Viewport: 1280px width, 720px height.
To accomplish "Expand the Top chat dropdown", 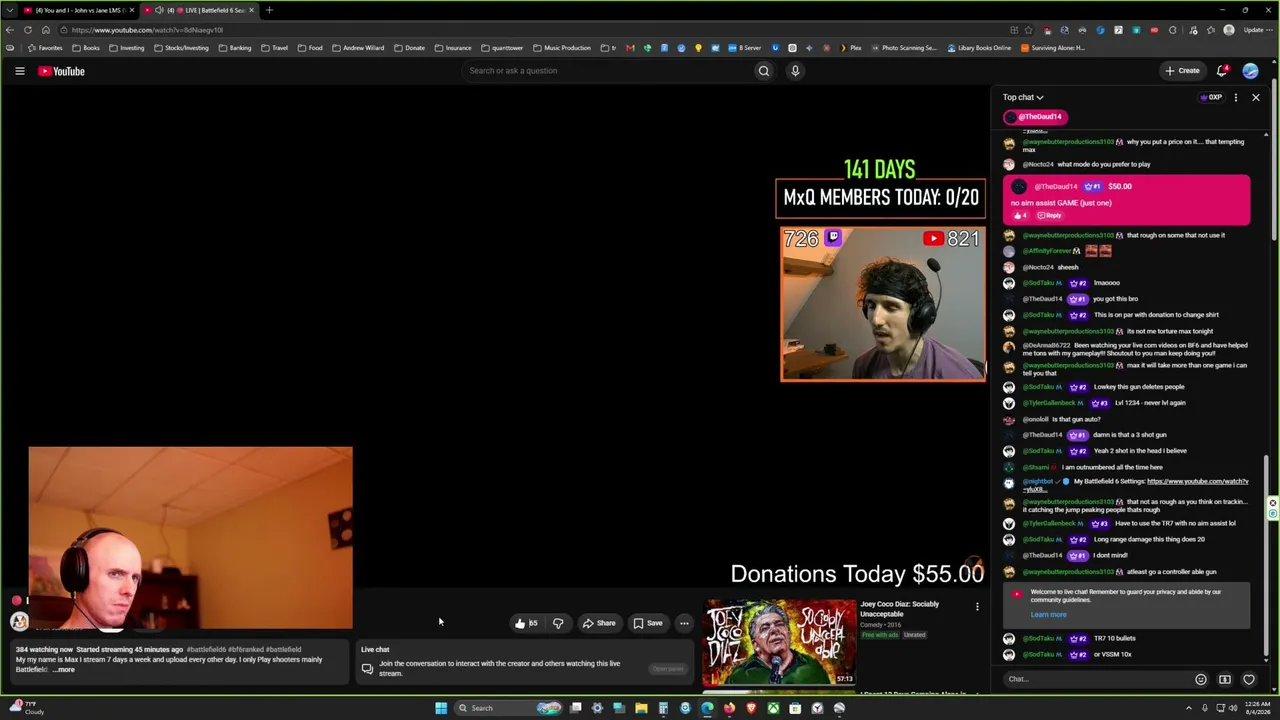I will [x=1023, y=97].
